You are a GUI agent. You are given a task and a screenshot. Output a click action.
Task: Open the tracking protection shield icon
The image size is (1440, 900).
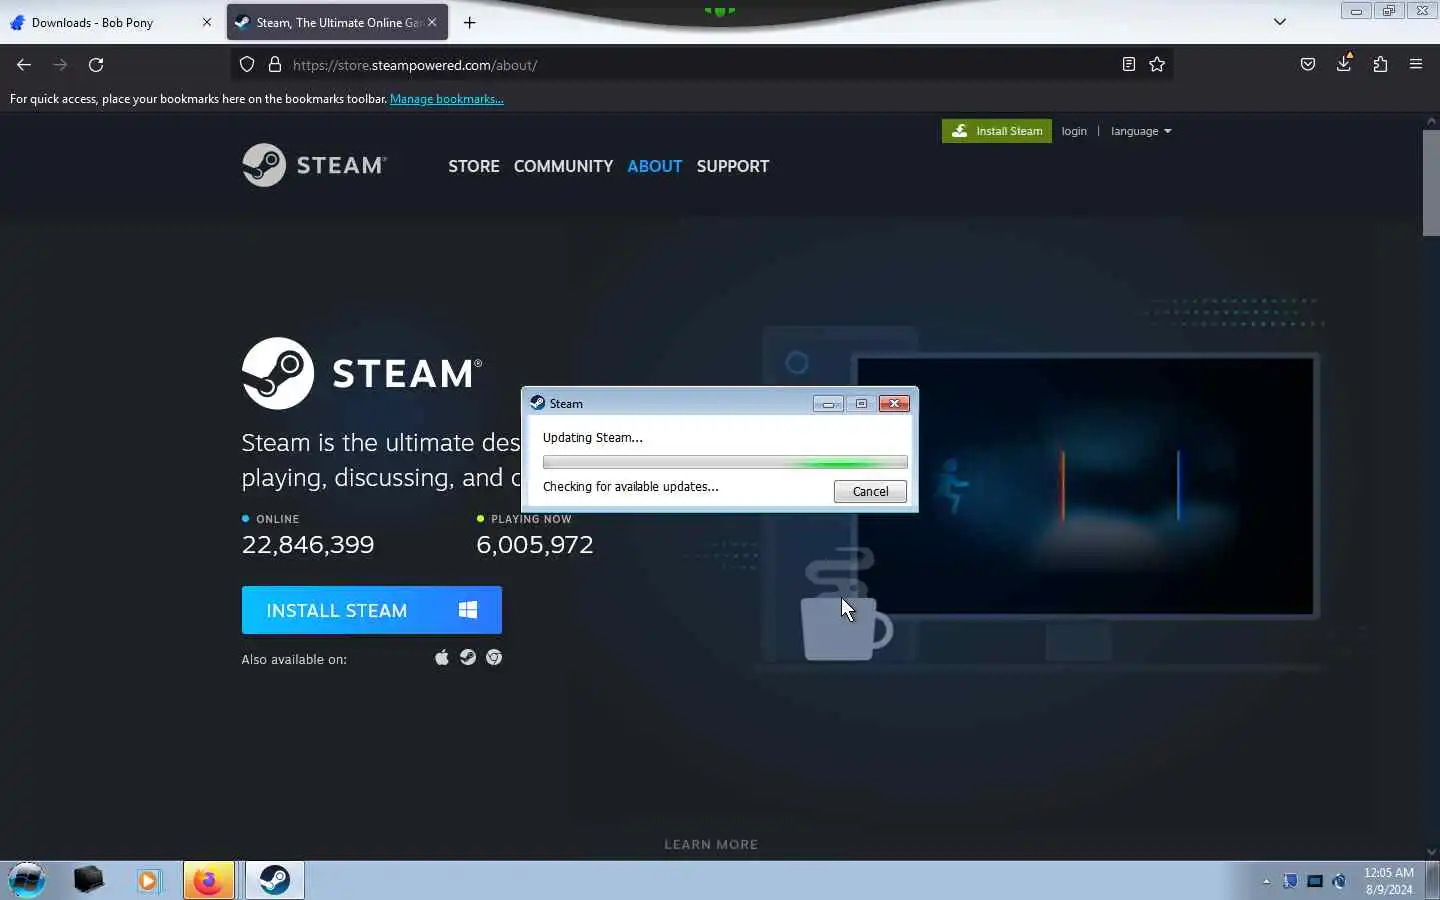pos(247,65)
